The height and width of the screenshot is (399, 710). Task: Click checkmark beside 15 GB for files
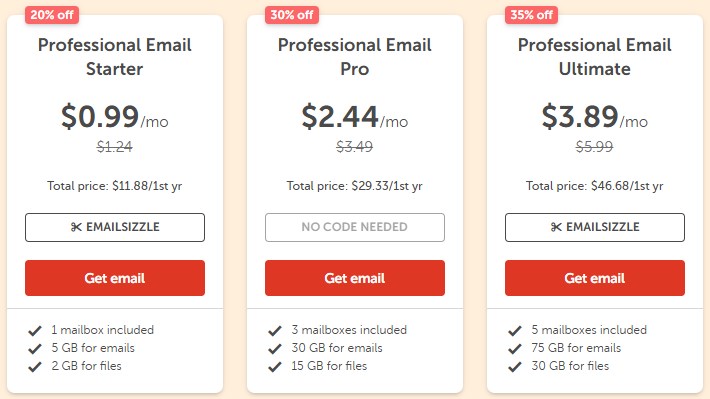pos(275,366)
